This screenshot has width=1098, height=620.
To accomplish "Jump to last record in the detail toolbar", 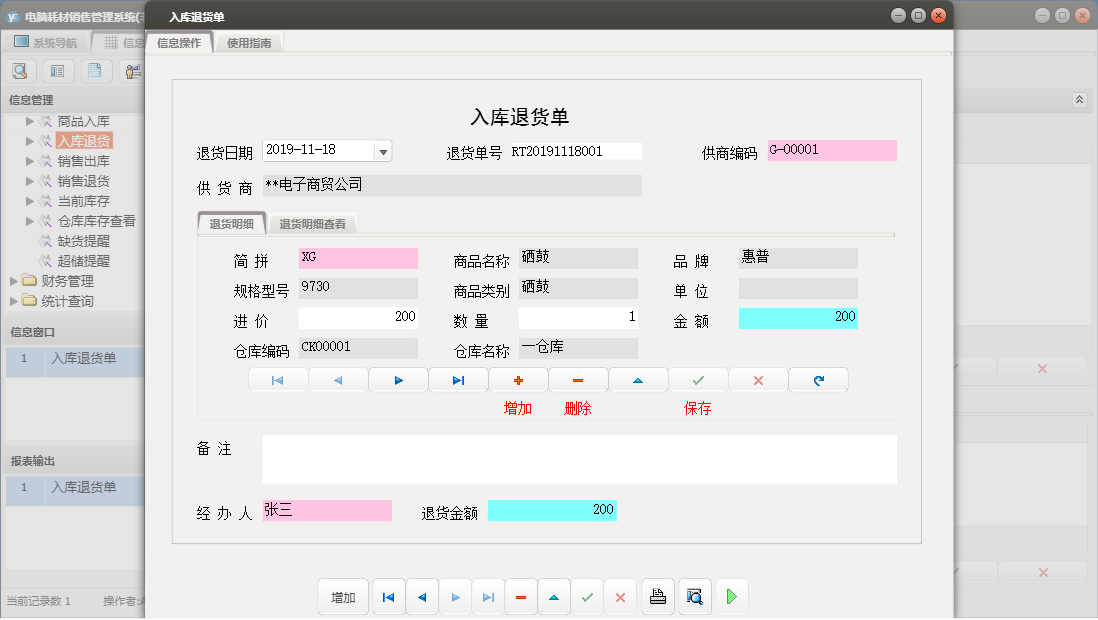I will [x=458, y=380].
